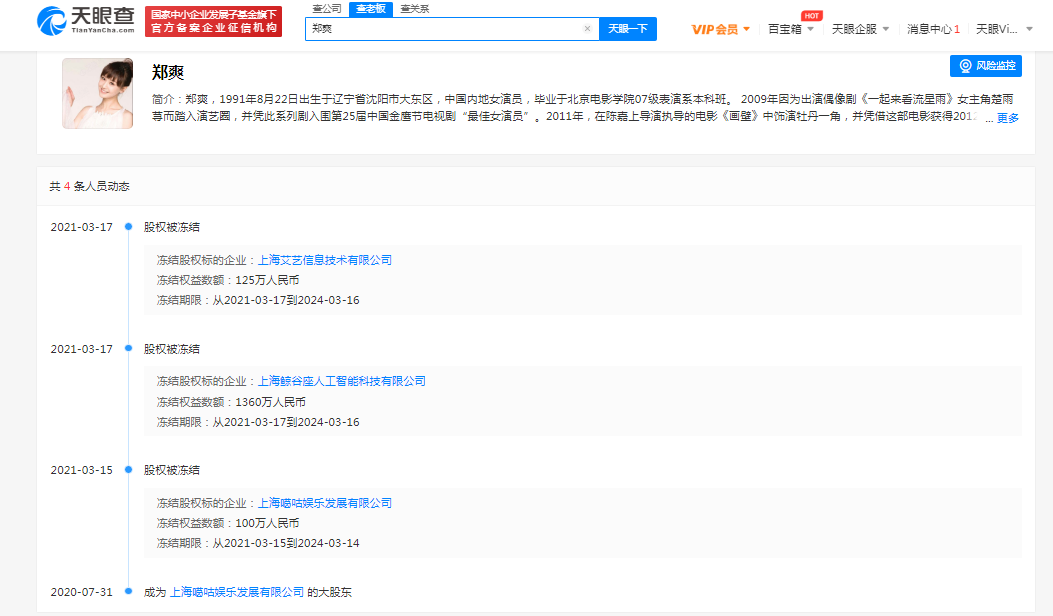Select the 查老板 search tab

pos(371,8)
